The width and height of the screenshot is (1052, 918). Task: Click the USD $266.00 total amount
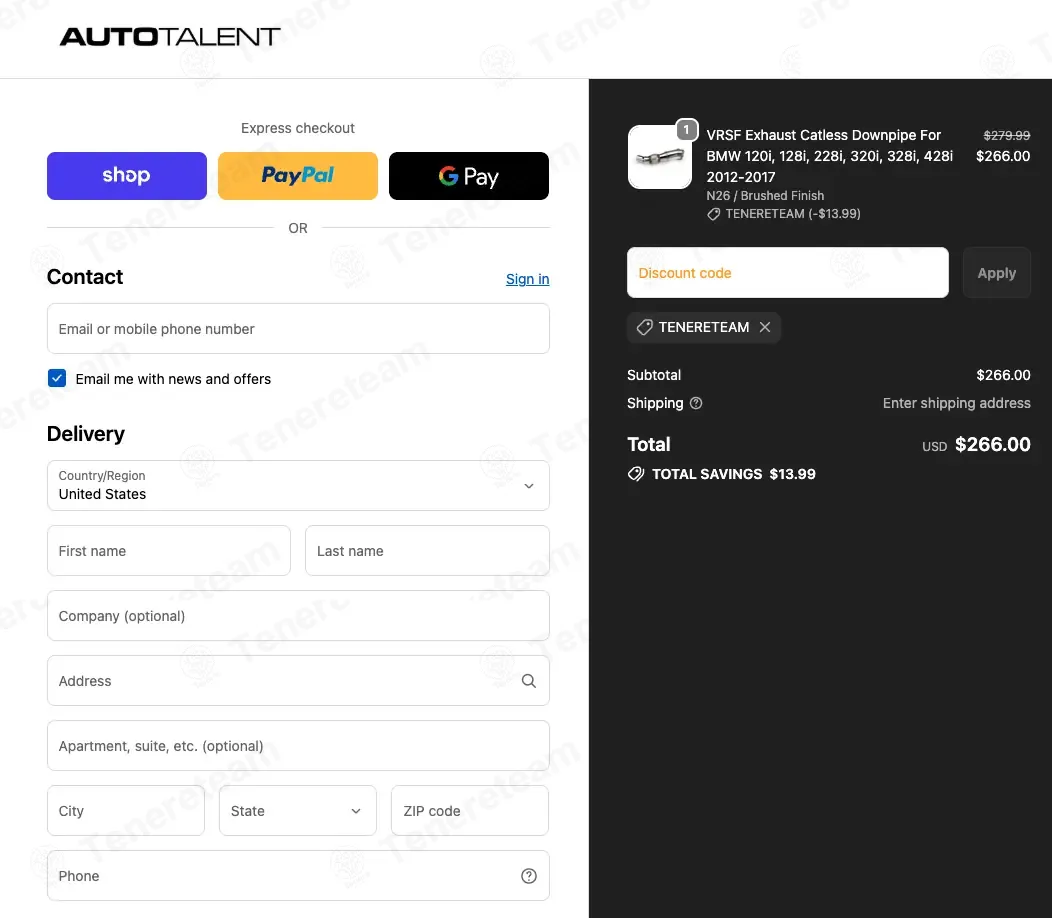(976, 445)
